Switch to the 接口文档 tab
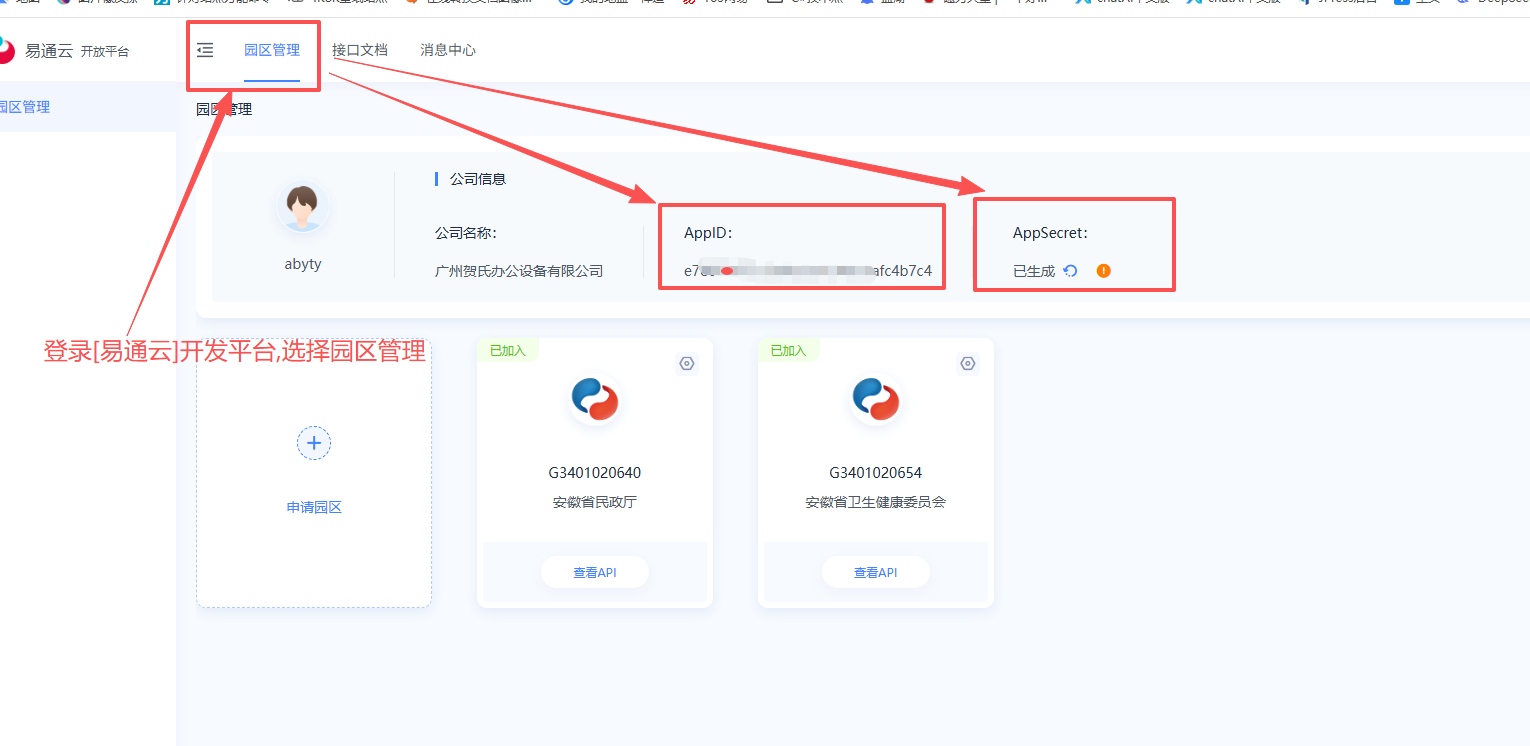Viewport: 1530px width, 746px height. click(x=360, y=50)
